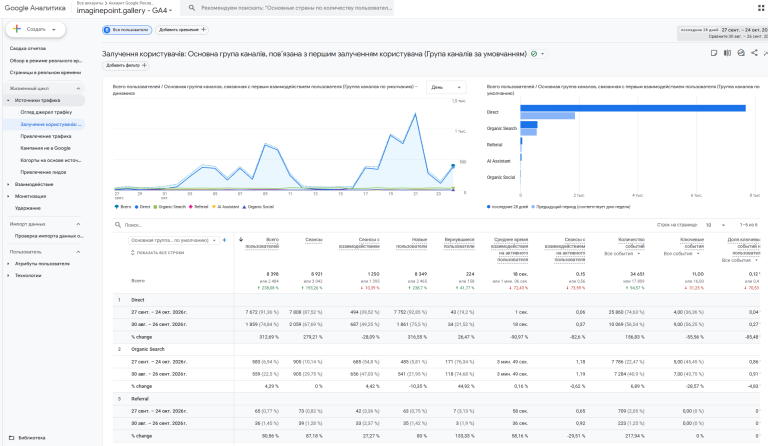The width and height of the screenshot is (768, 446).
Task: Open Страницы в реальном времени
Action: point(45,72)
